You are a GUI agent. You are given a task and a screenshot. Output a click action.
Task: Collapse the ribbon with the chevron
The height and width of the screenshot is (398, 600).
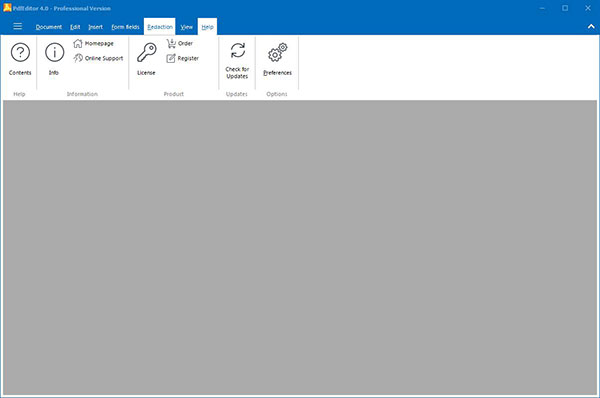(x=591, y=26)
